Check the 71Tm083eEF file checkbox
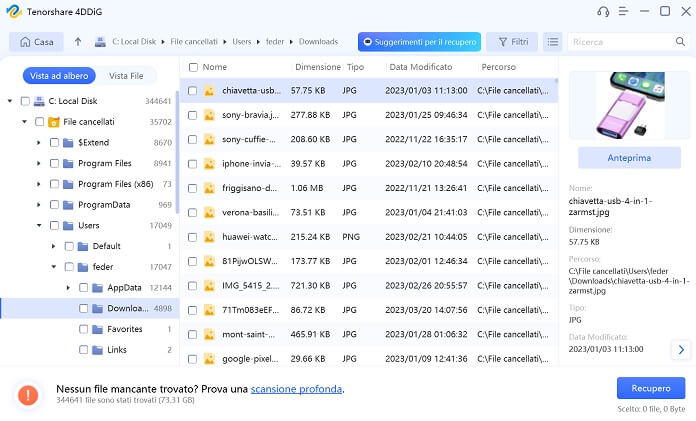696x421 pixels. point(192,310)
